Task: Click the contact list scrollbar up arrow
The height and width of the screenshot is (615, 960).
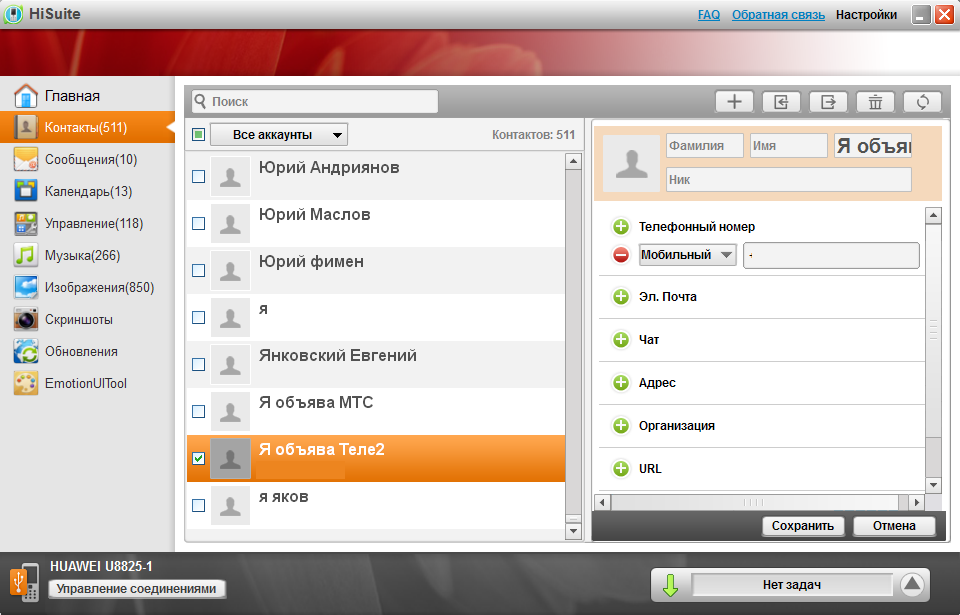Action: coord(573,162)
